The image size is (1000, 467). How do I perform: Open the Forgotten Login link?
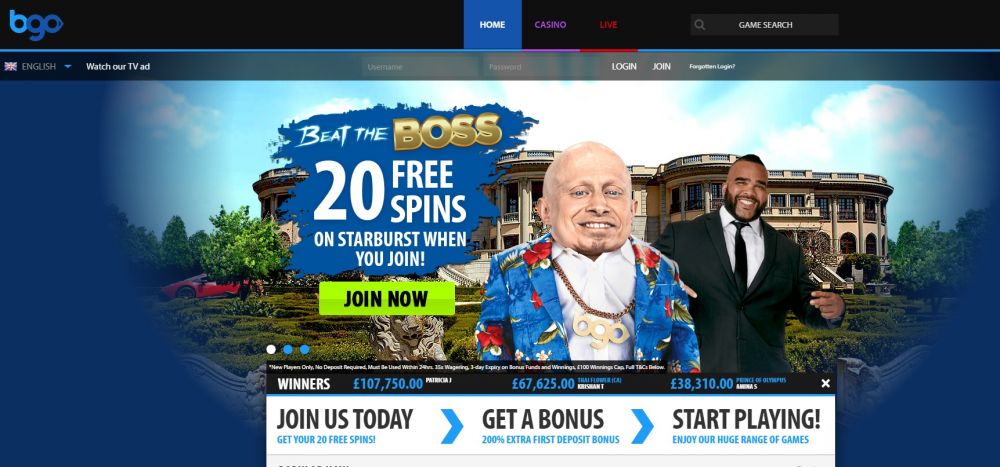click(x=712, y=66)
